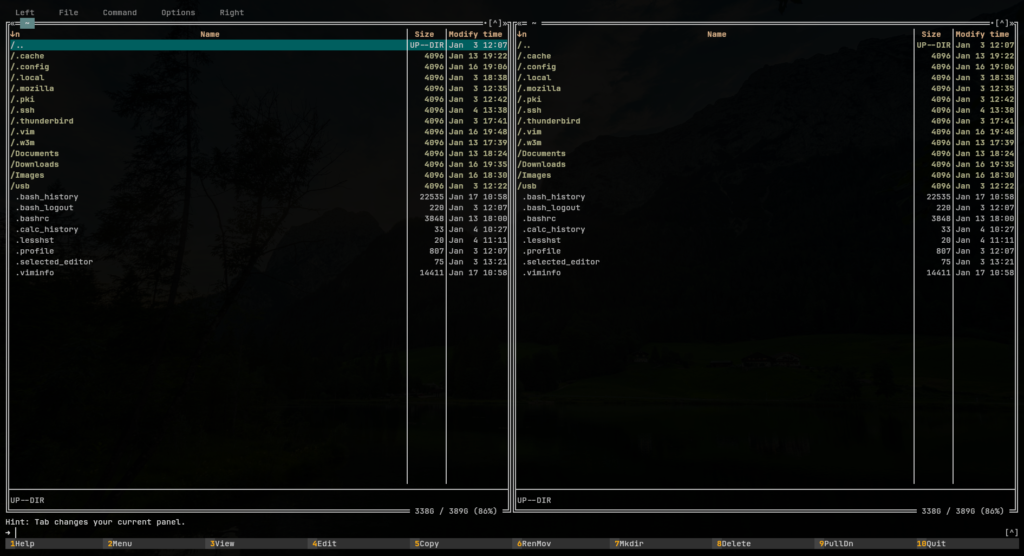1024x556 pixels.
Task: Select /.ssh directory in right panel
Action: [765, 110]
